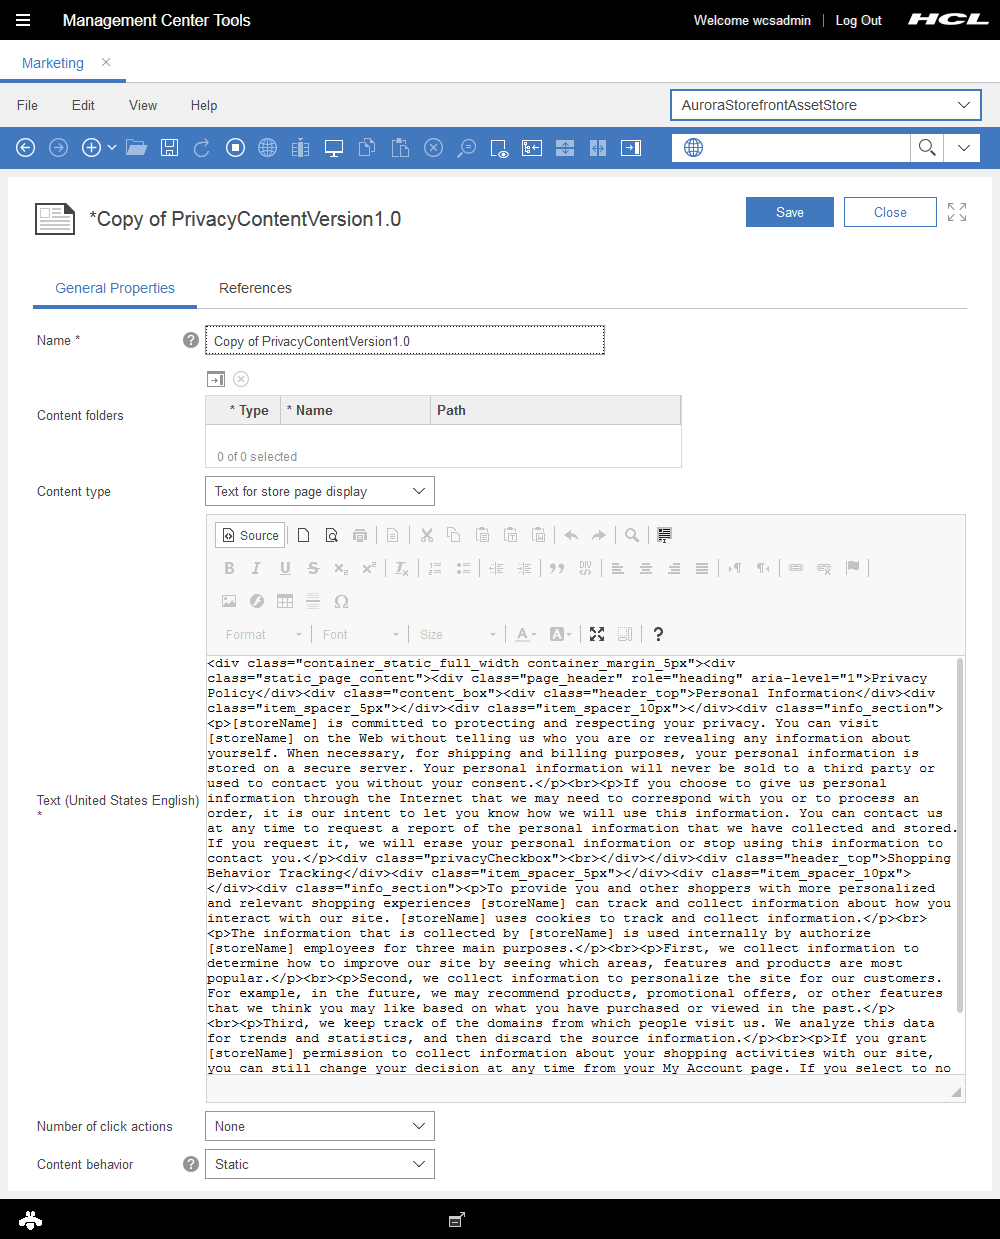This screenshot has width=1000, height=1239.
Task: Maximize the editor with the expand icon
Action: pos(597,634)
